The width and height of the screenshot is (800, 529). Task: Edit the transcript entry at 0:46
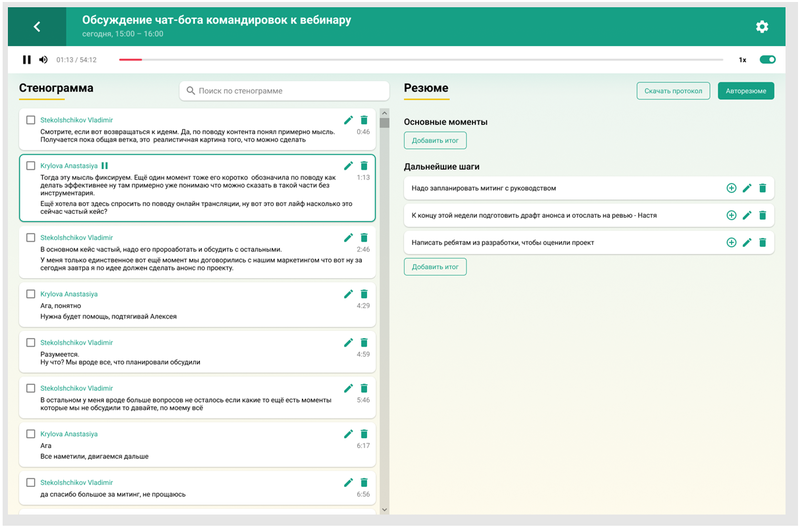pyautogui.click(x=348, y=120)
